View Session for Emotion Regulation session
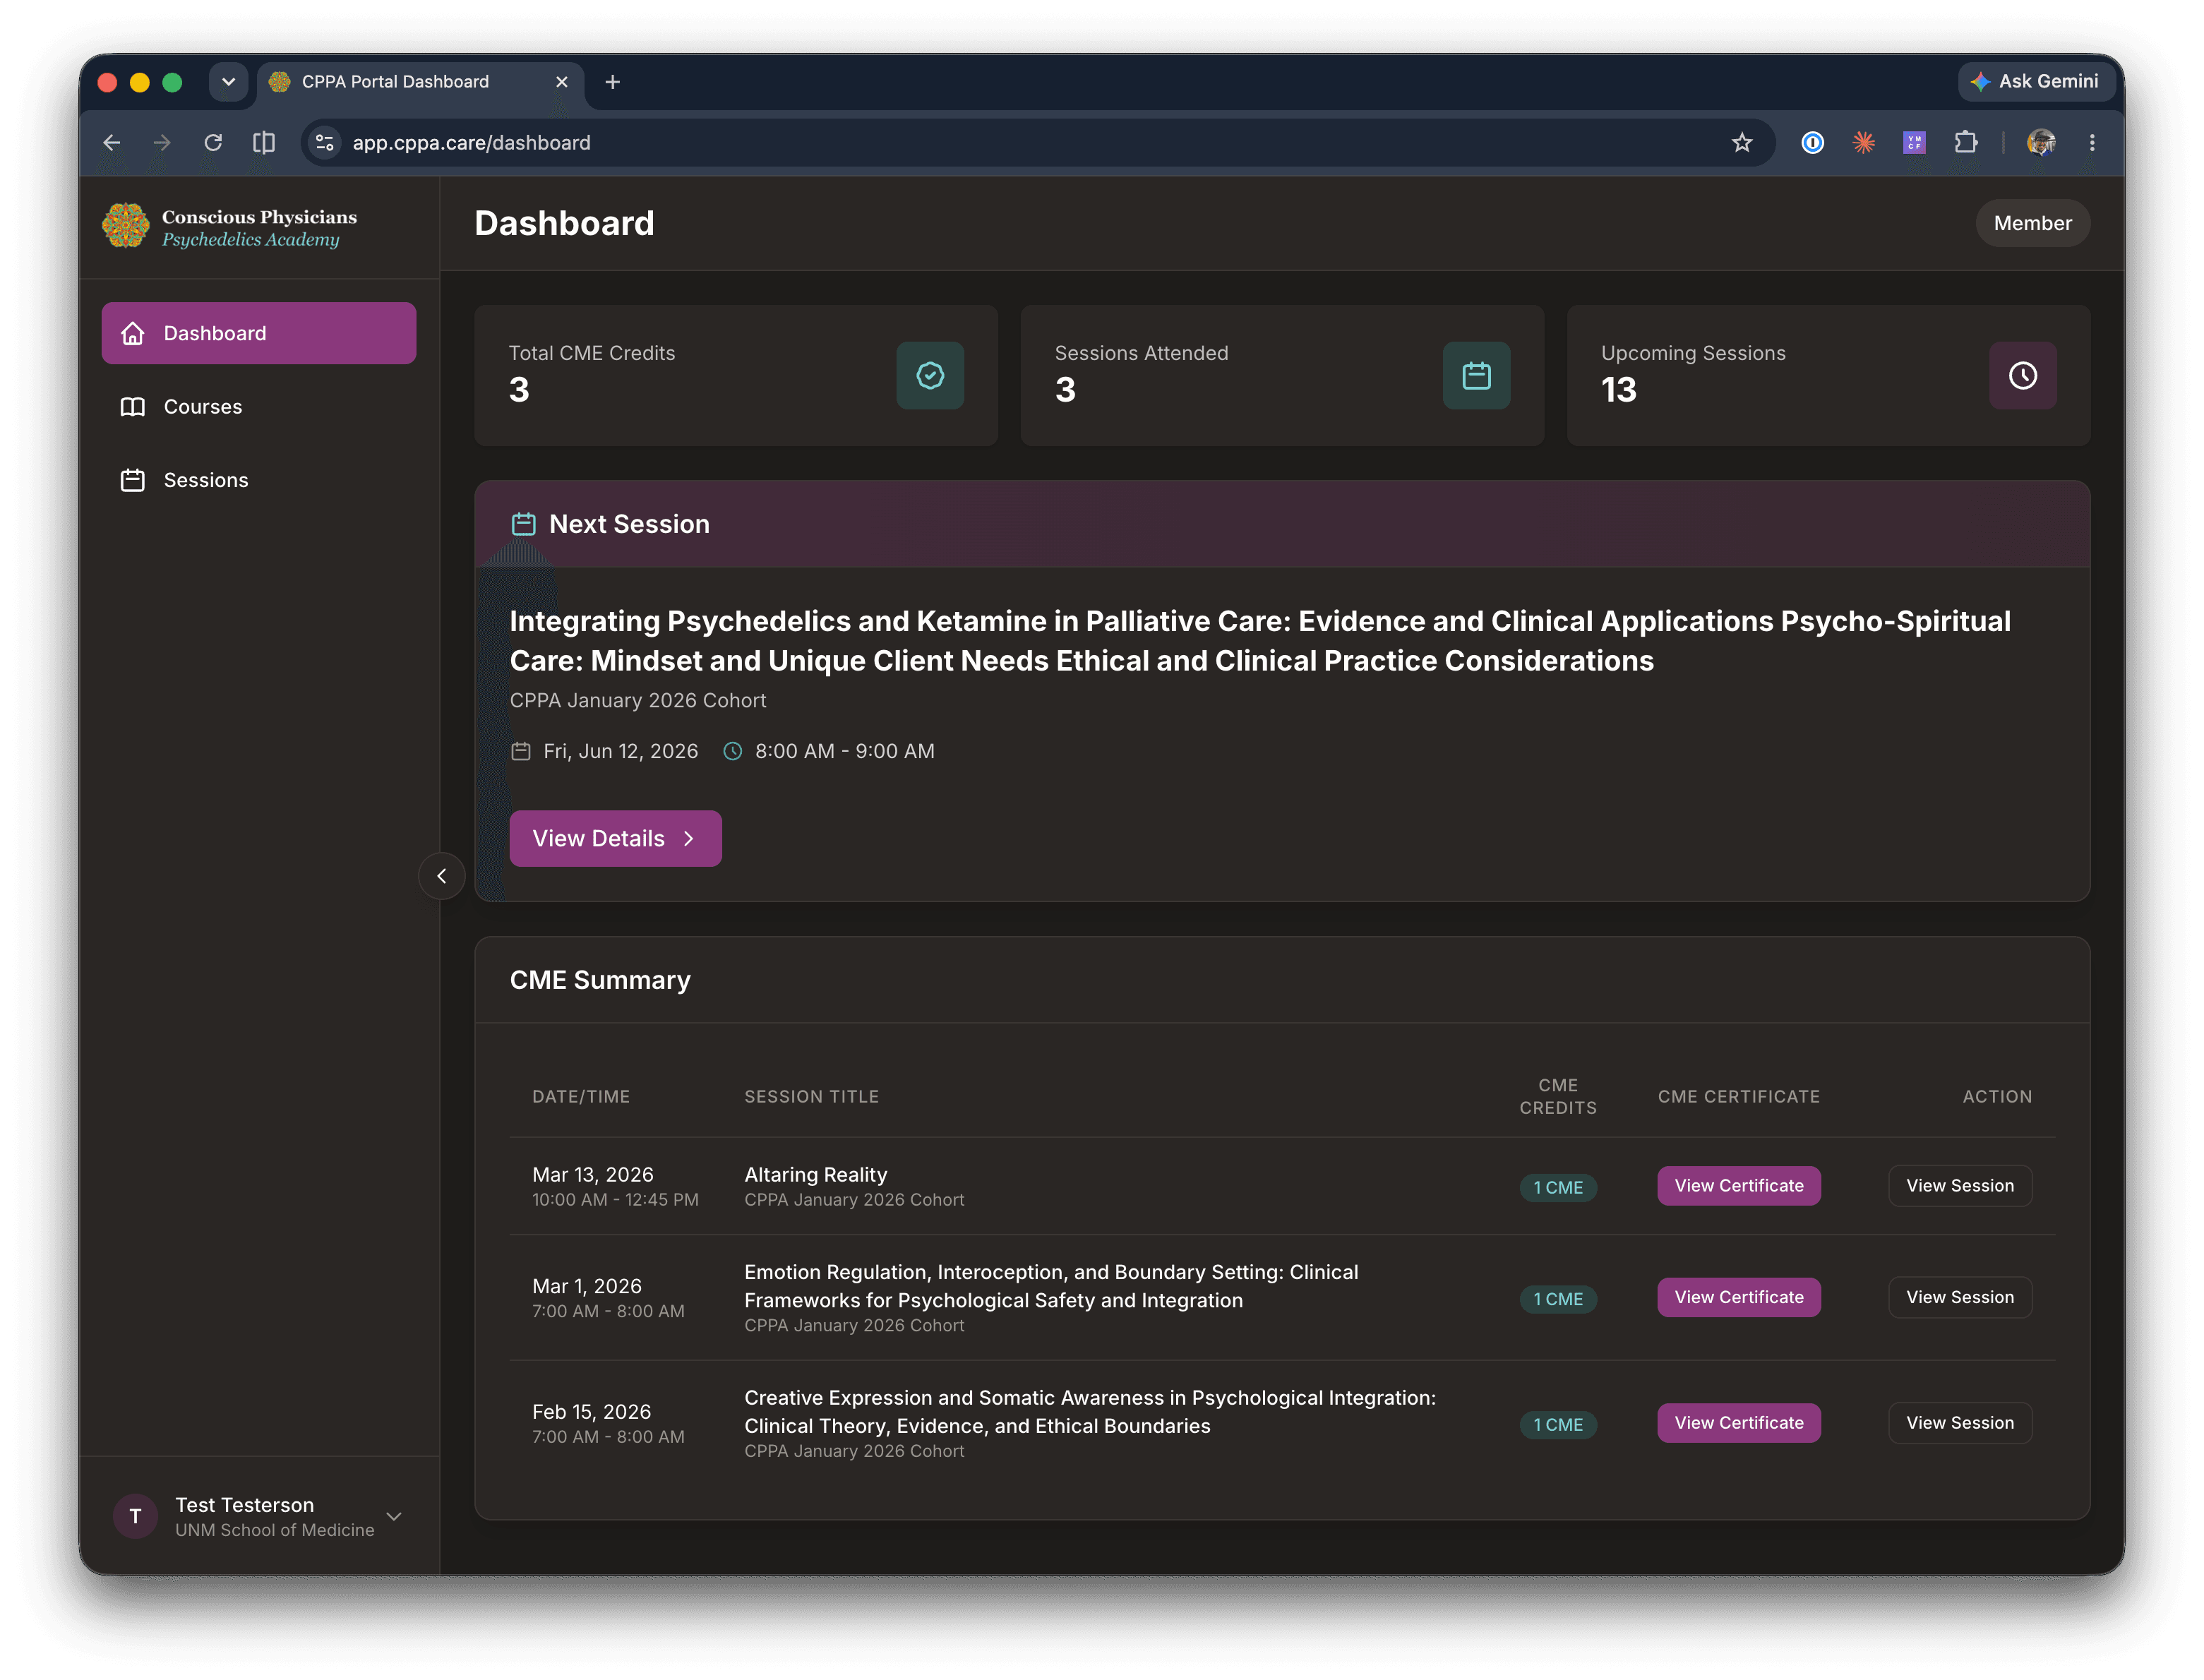Viewport: 2204px width, 1680px height. pyautogui.click(x=1959, y=1297)
